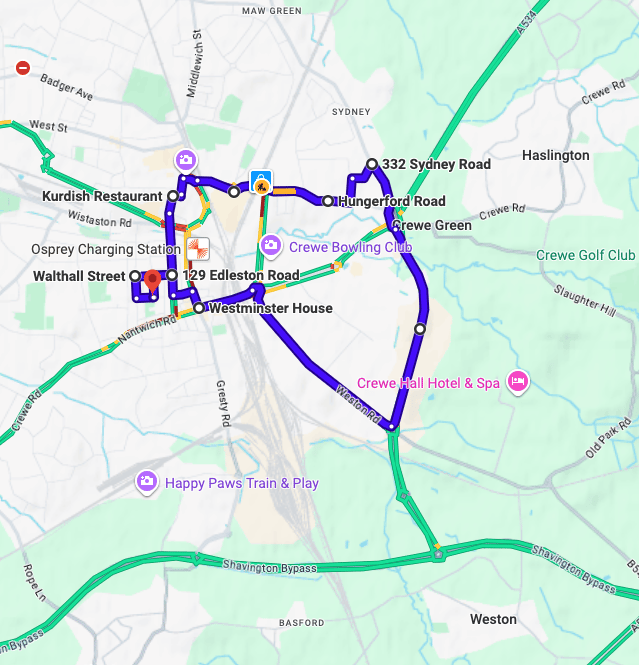Click the Crewe Golf Club label
The height and width of the screenshot is (665, 639).
coord(586,255)
